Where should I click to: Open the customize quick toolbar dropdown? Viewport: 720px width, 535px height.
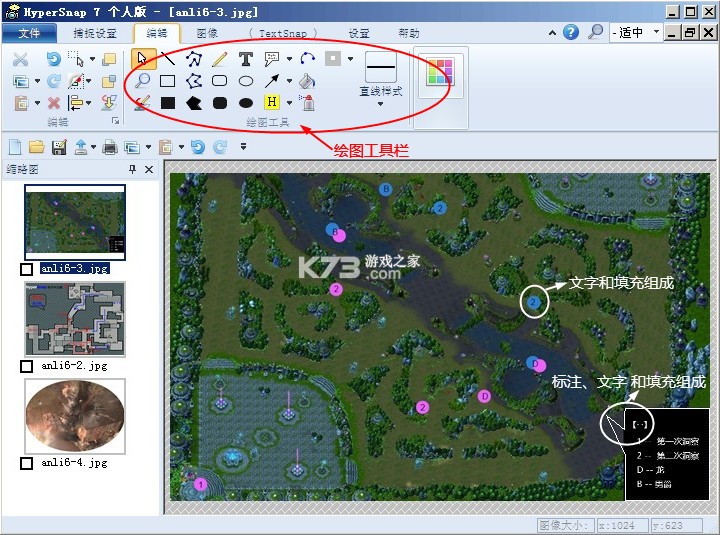243,146
